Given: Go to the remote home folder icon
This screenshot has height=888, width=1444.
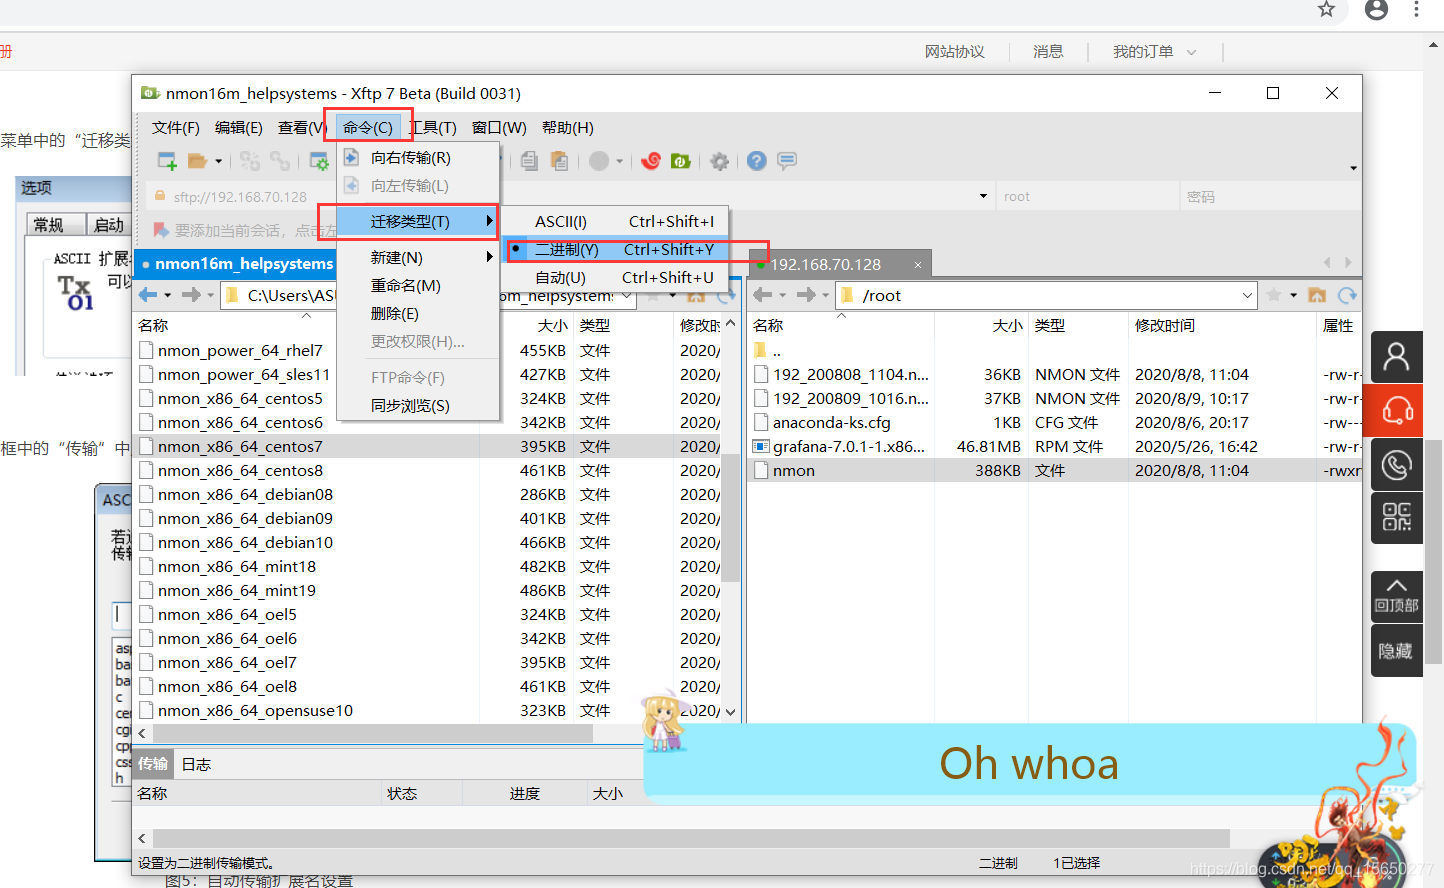Looking at the screenshot, I should coord(1317,295).
